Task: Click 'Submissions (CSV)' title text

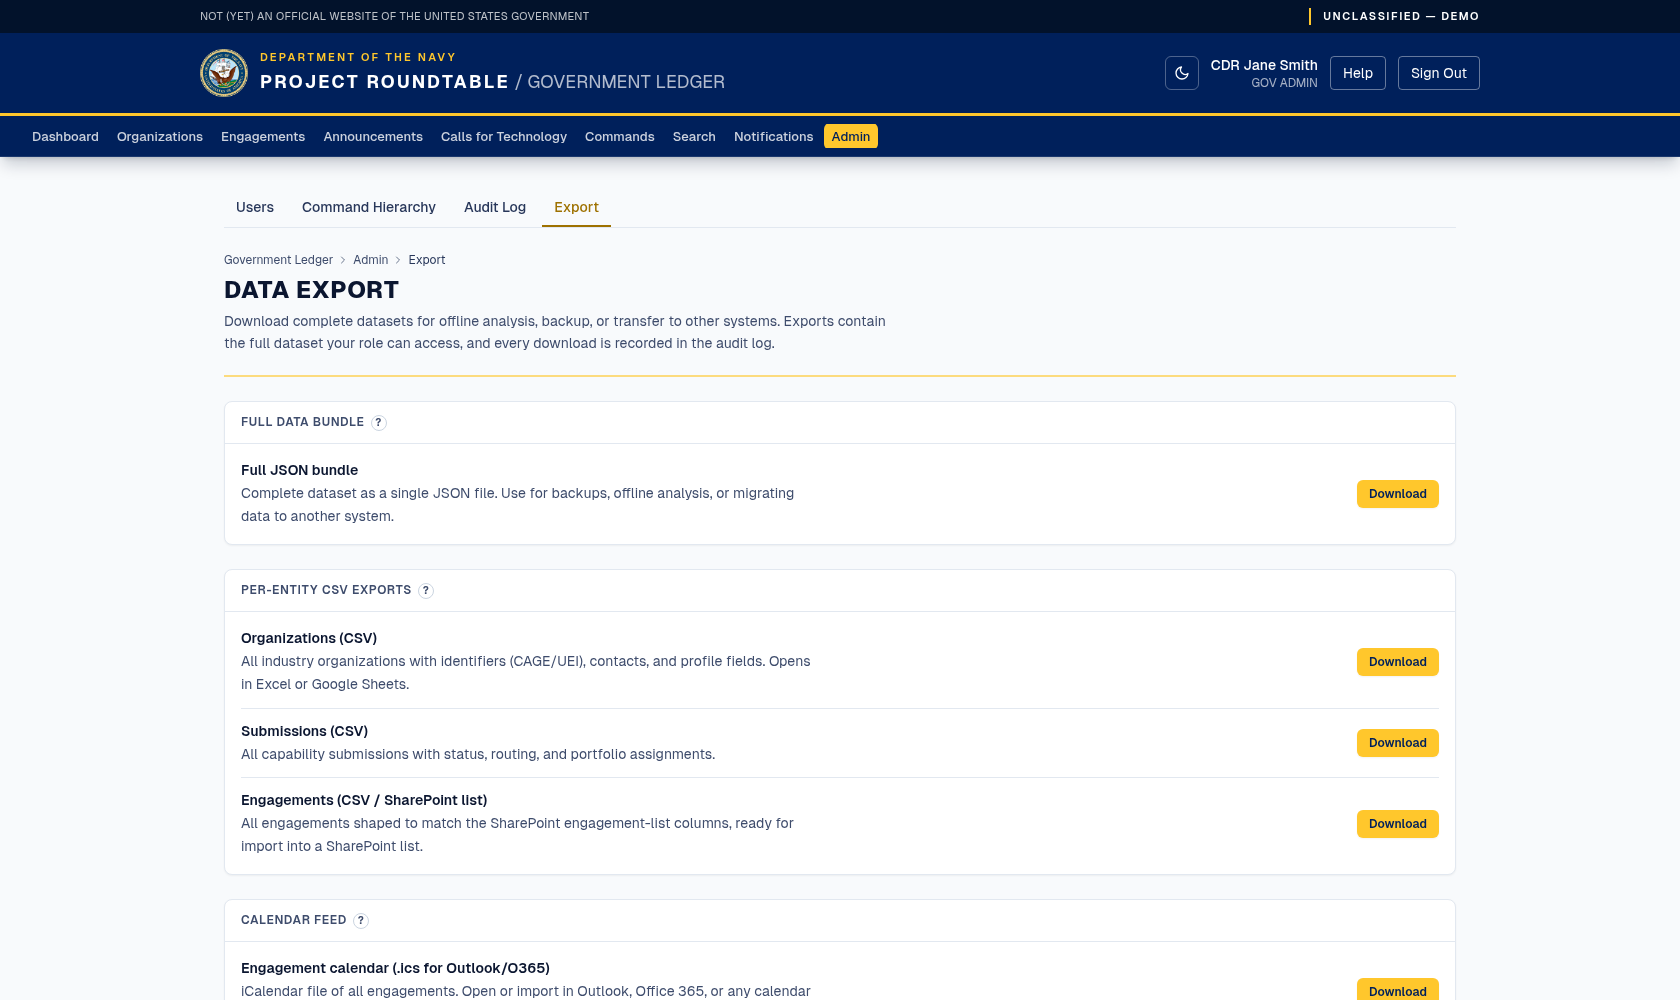Action: (x=304, y=731)
